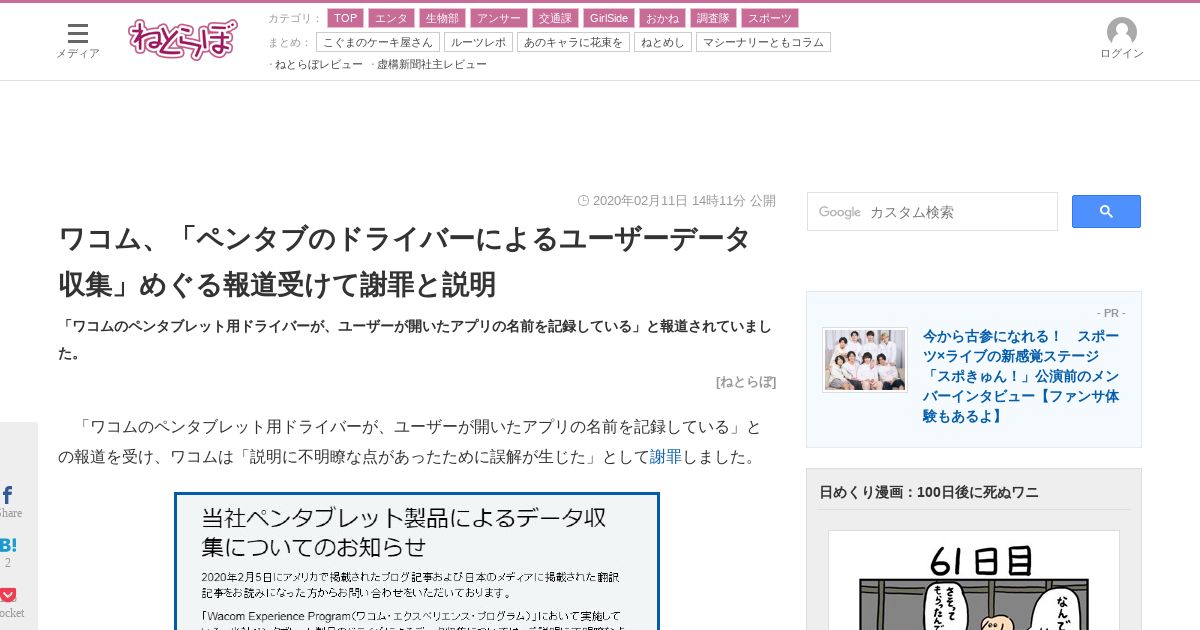The width and height of the screenshot is (1200, 630).
Task: Select the スポーツ category tab
Action: [770, 18]
